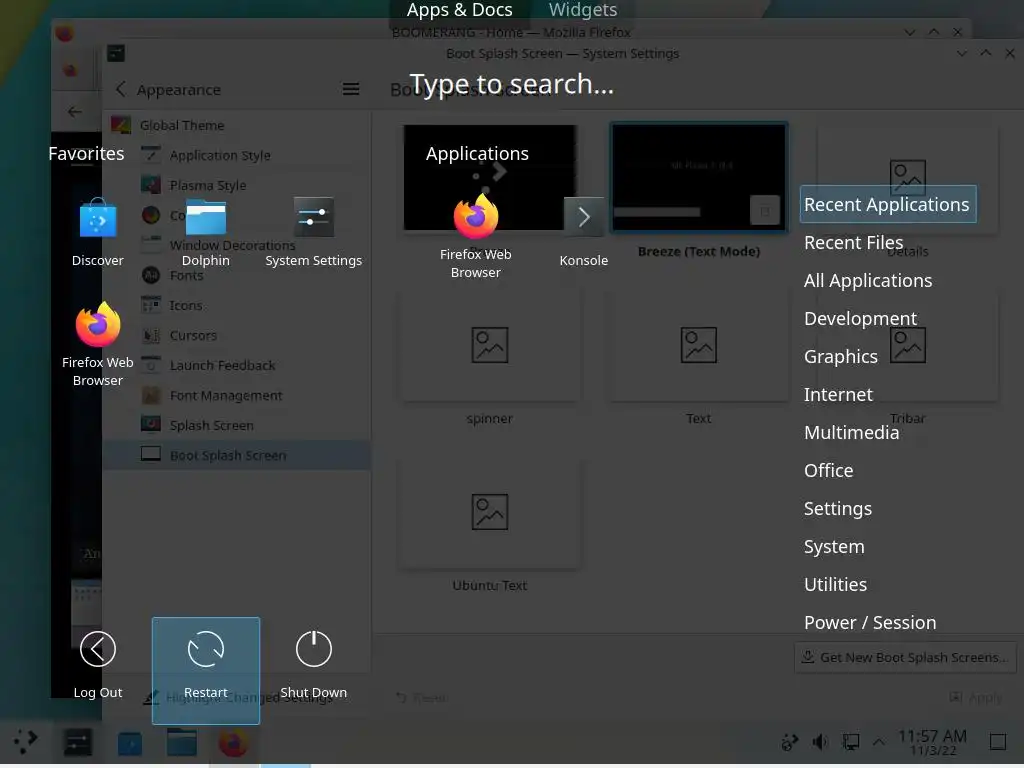Select Launch Feedback in System Settings sidebar
The height and width of the screenshot is (768, 1024).
(x=236, y=365)
